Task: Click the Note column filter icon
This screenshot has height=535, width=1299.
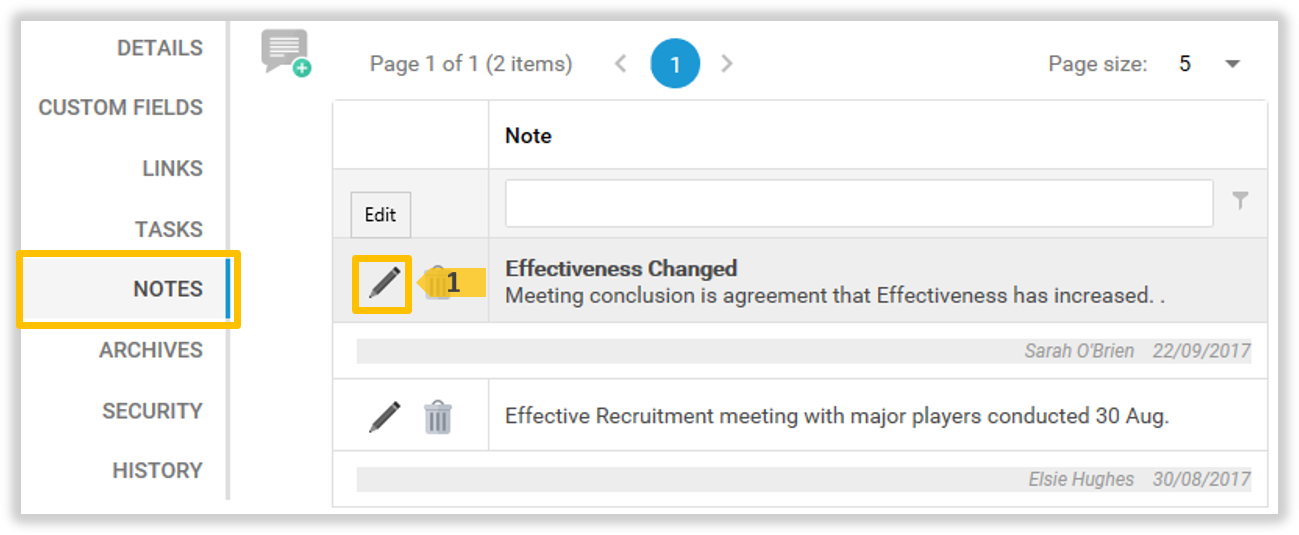Action: click(x=1240, y=202)
